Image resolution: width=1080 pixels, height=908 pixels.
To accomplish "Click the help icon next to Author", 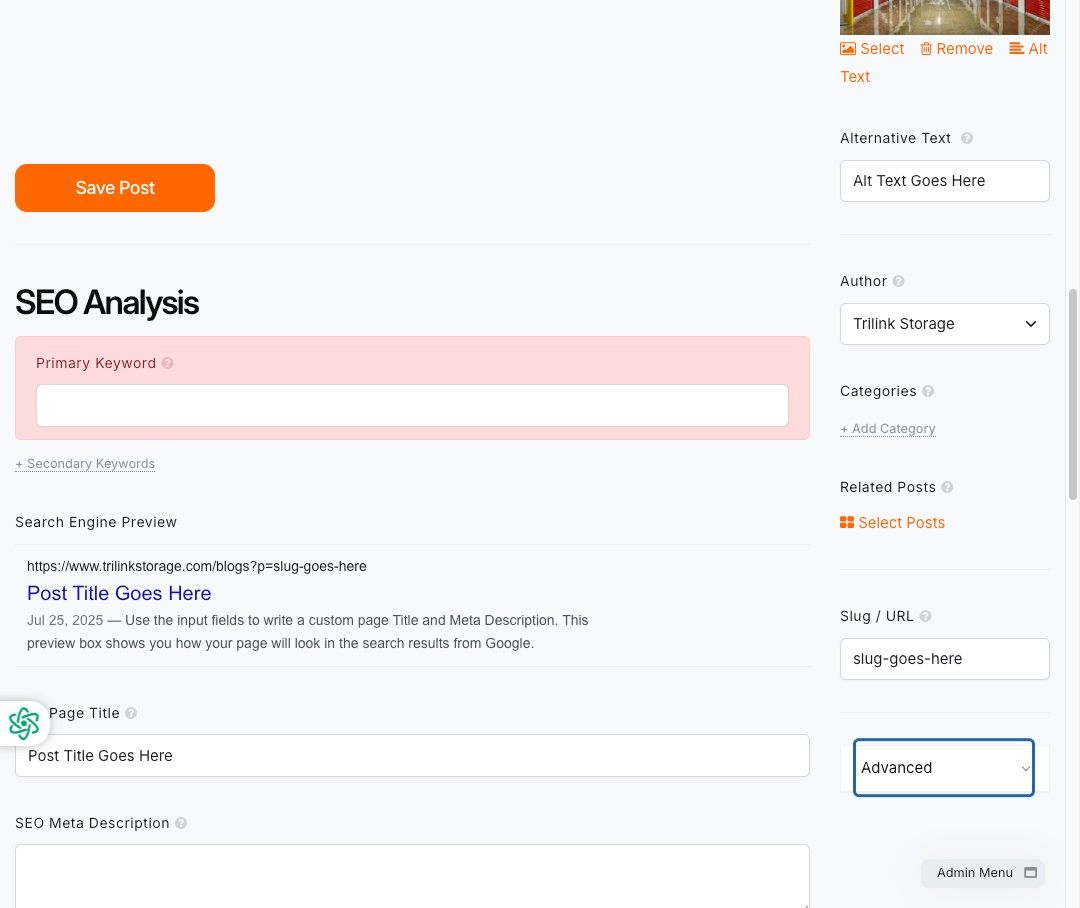I will tap(898, 281).
